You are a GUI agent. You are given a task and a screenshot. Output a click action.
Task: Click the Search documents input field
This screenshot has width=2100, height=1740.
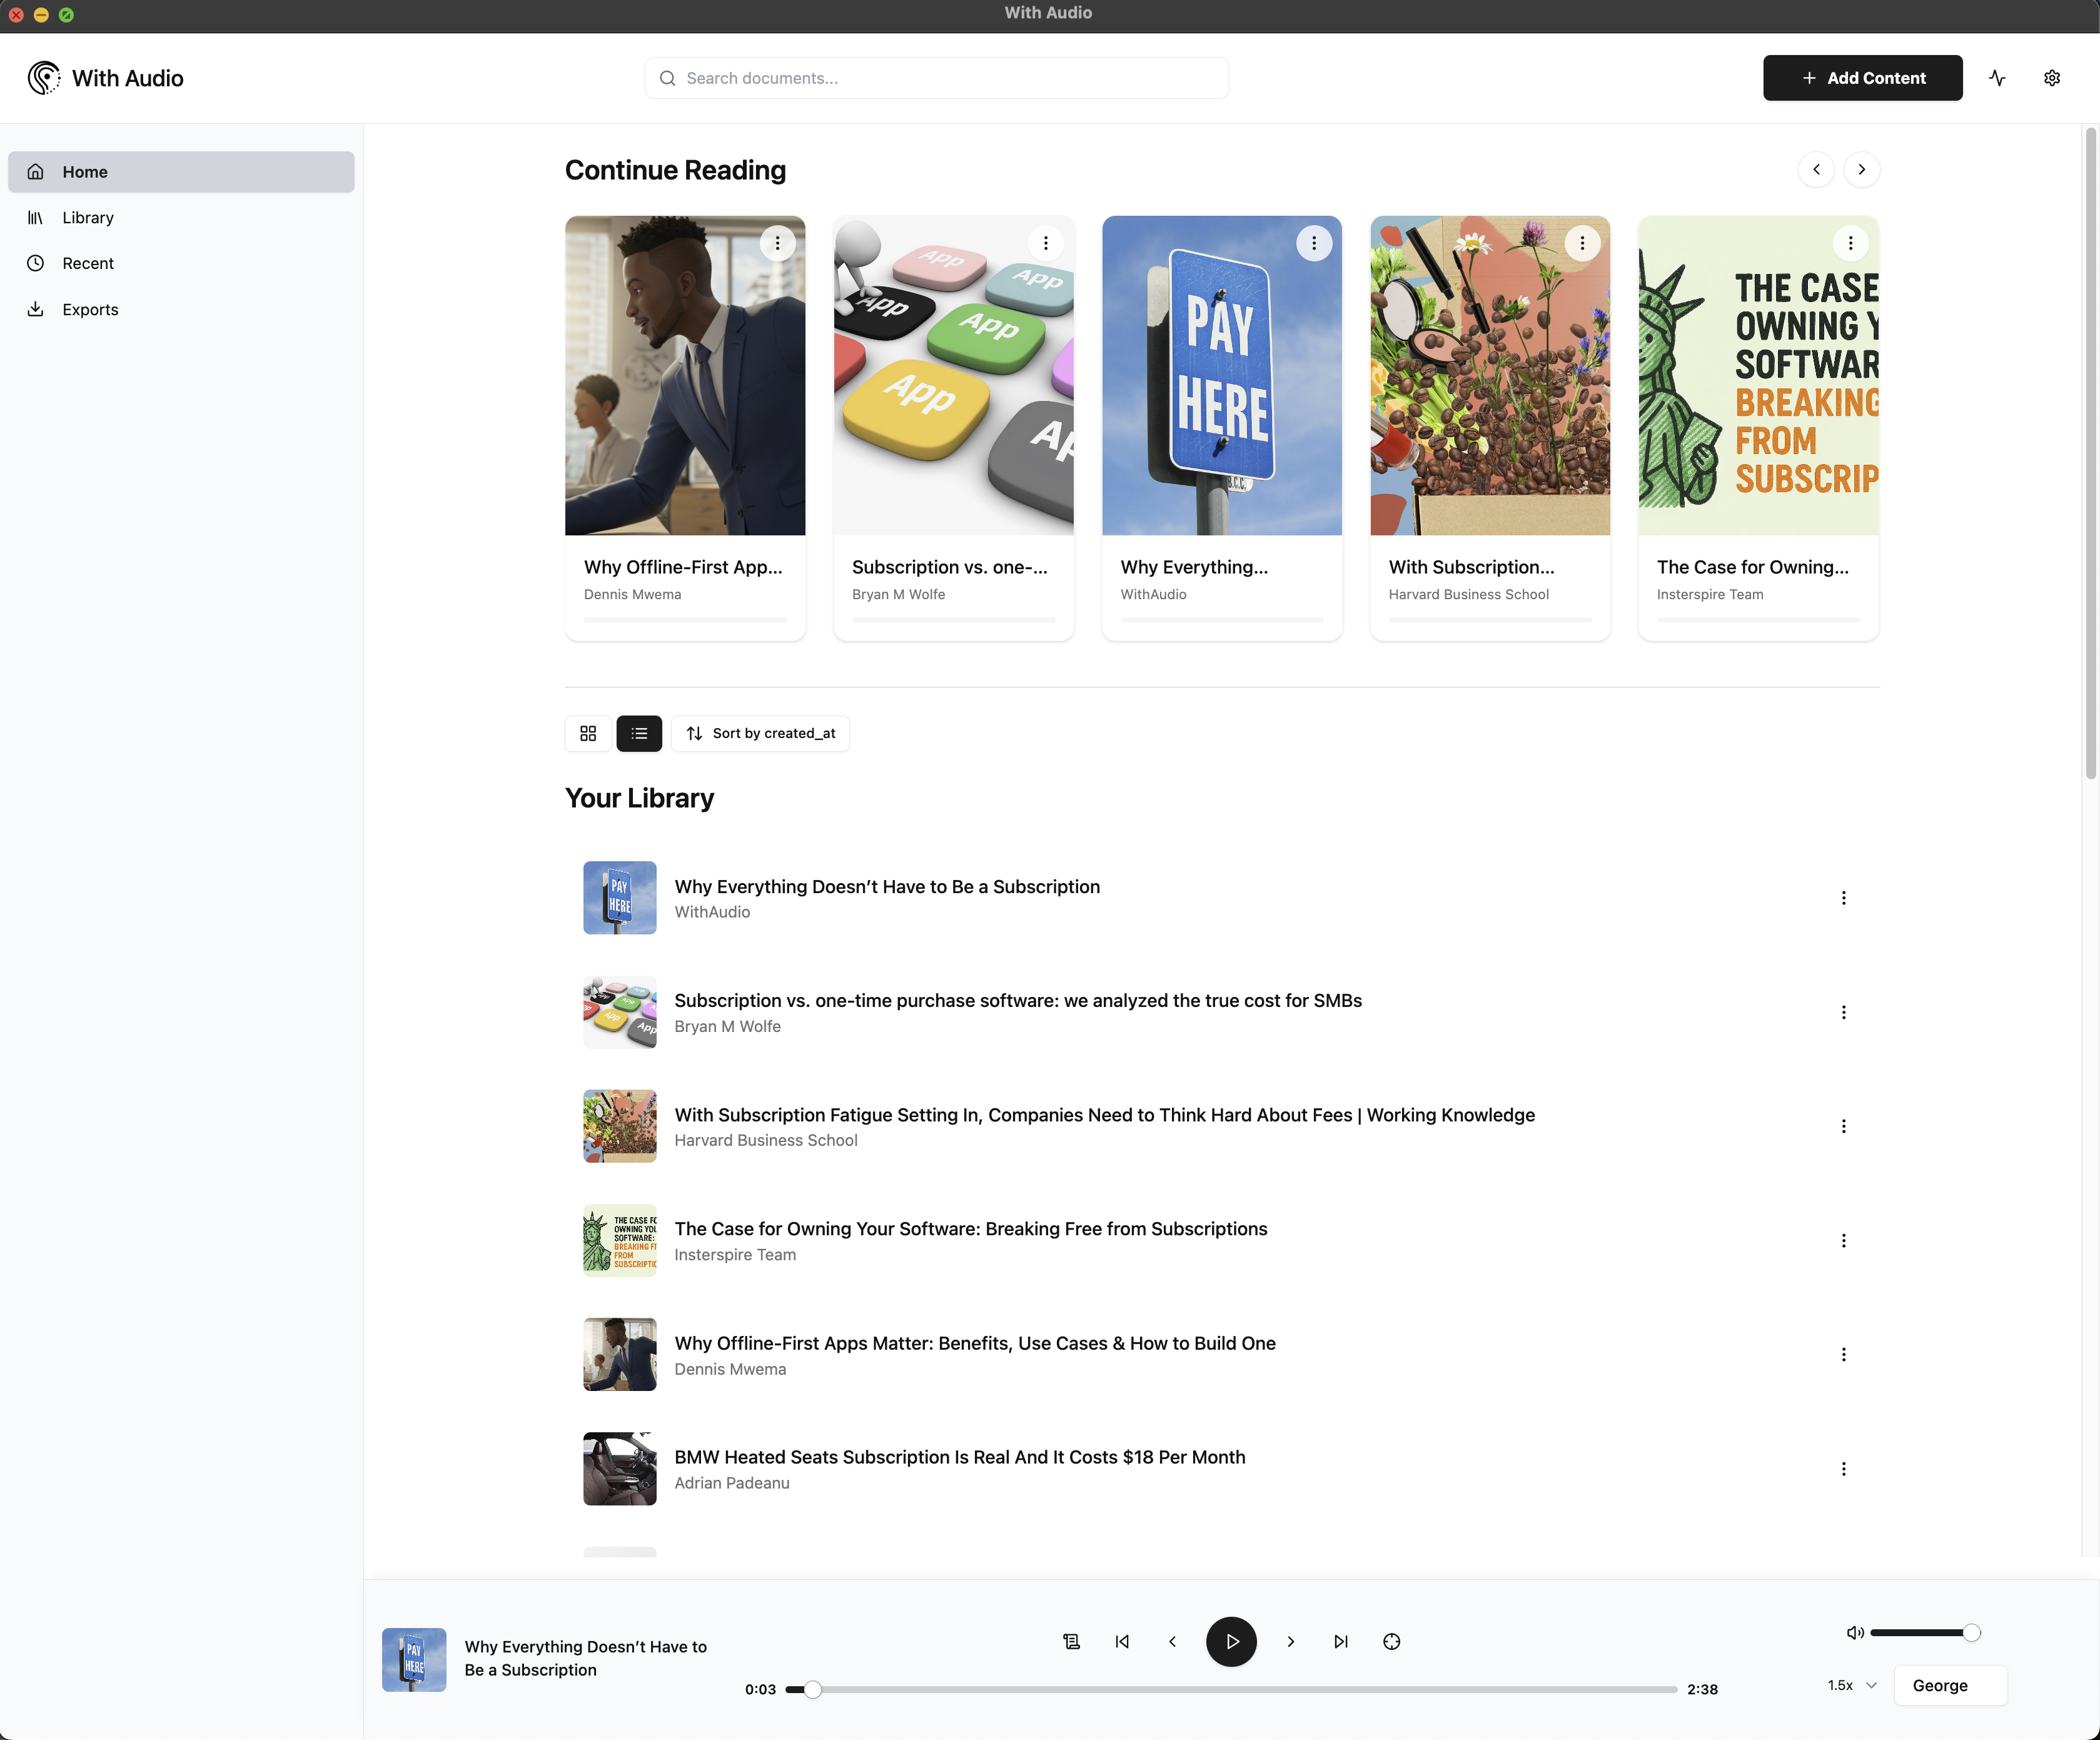coord(937,78)
